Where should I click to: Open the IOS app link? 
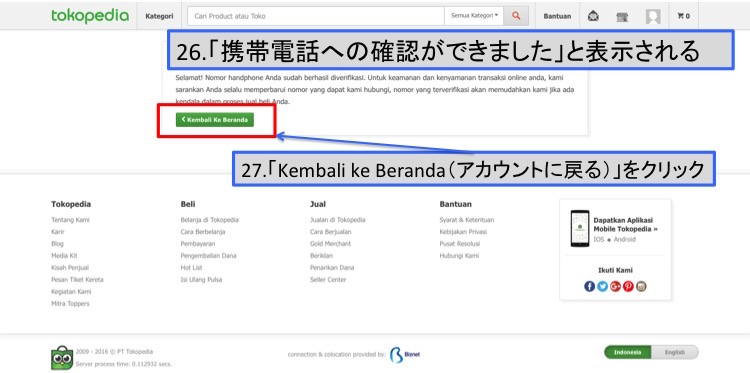[x=599, y=240]
